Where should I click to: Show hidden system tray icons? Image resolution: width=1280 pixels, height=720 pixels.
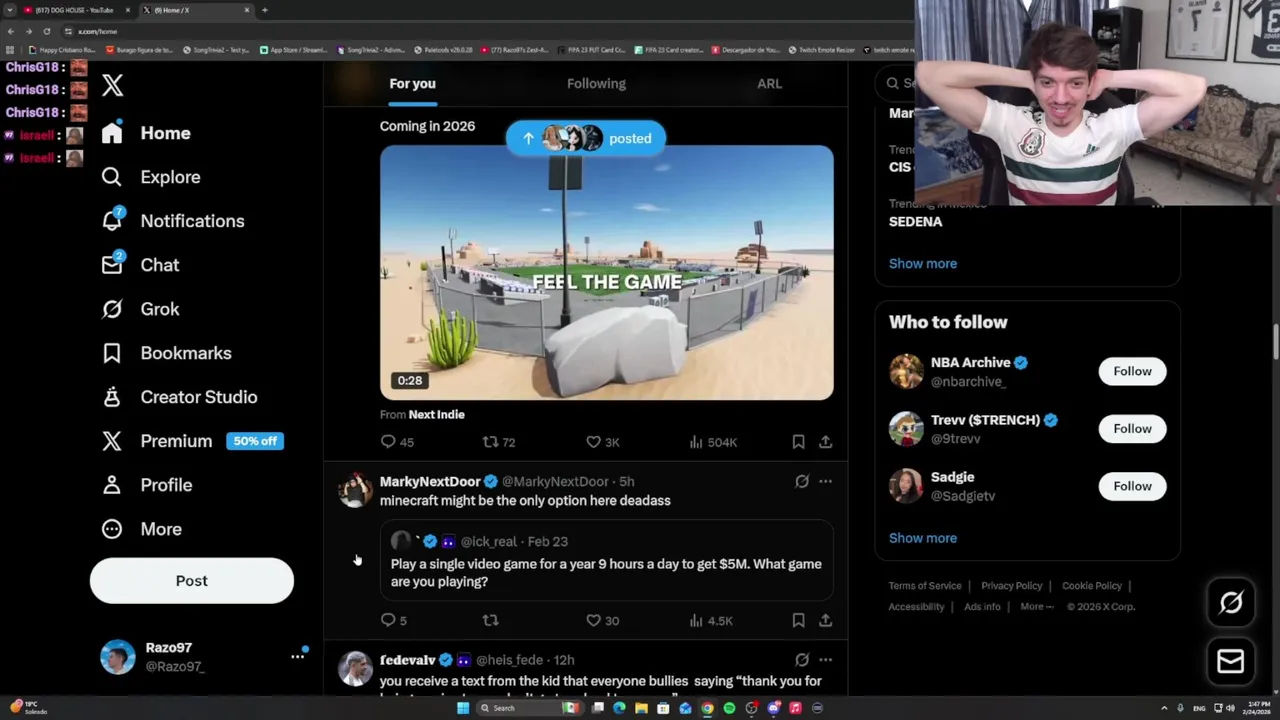[x=1164, y=708]
